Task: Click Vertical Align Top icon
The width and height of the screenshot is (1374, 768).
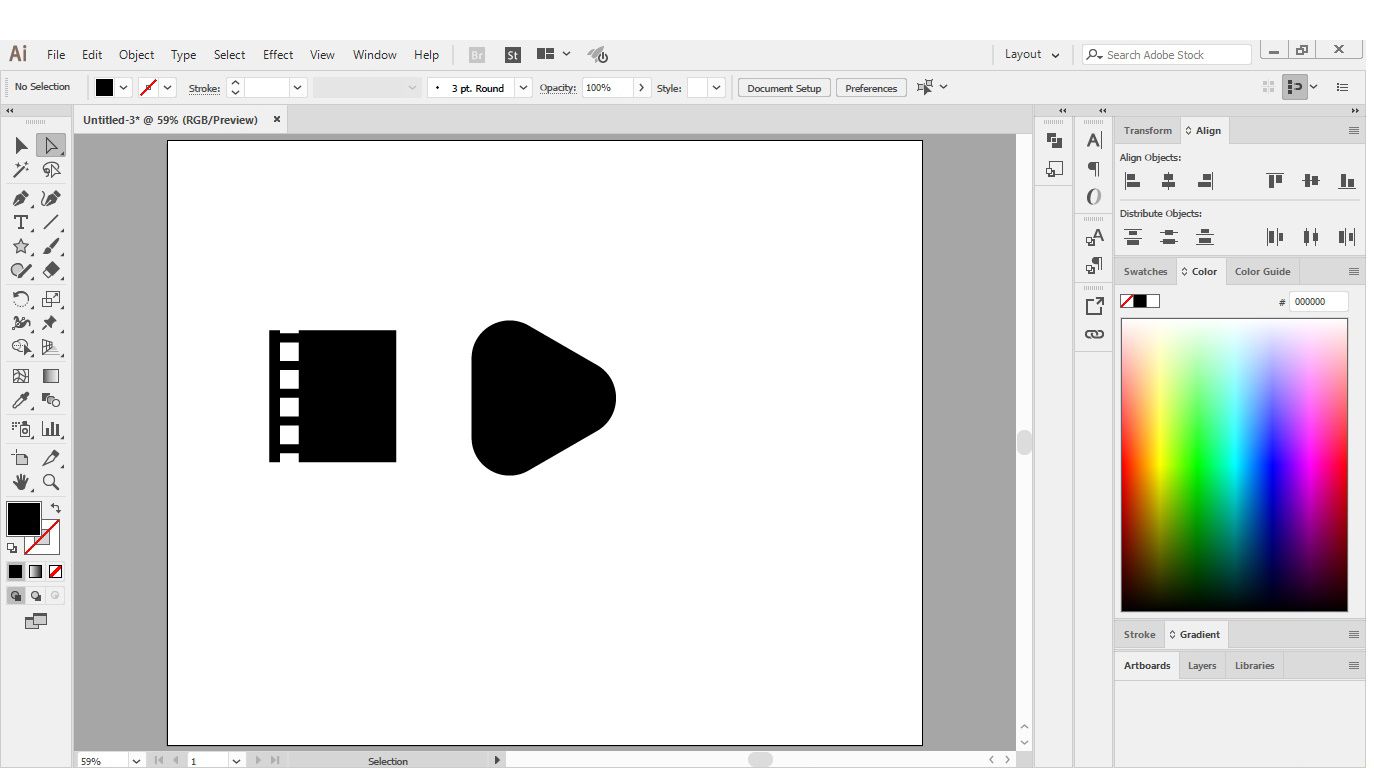Action: [x=1274, y=181]
